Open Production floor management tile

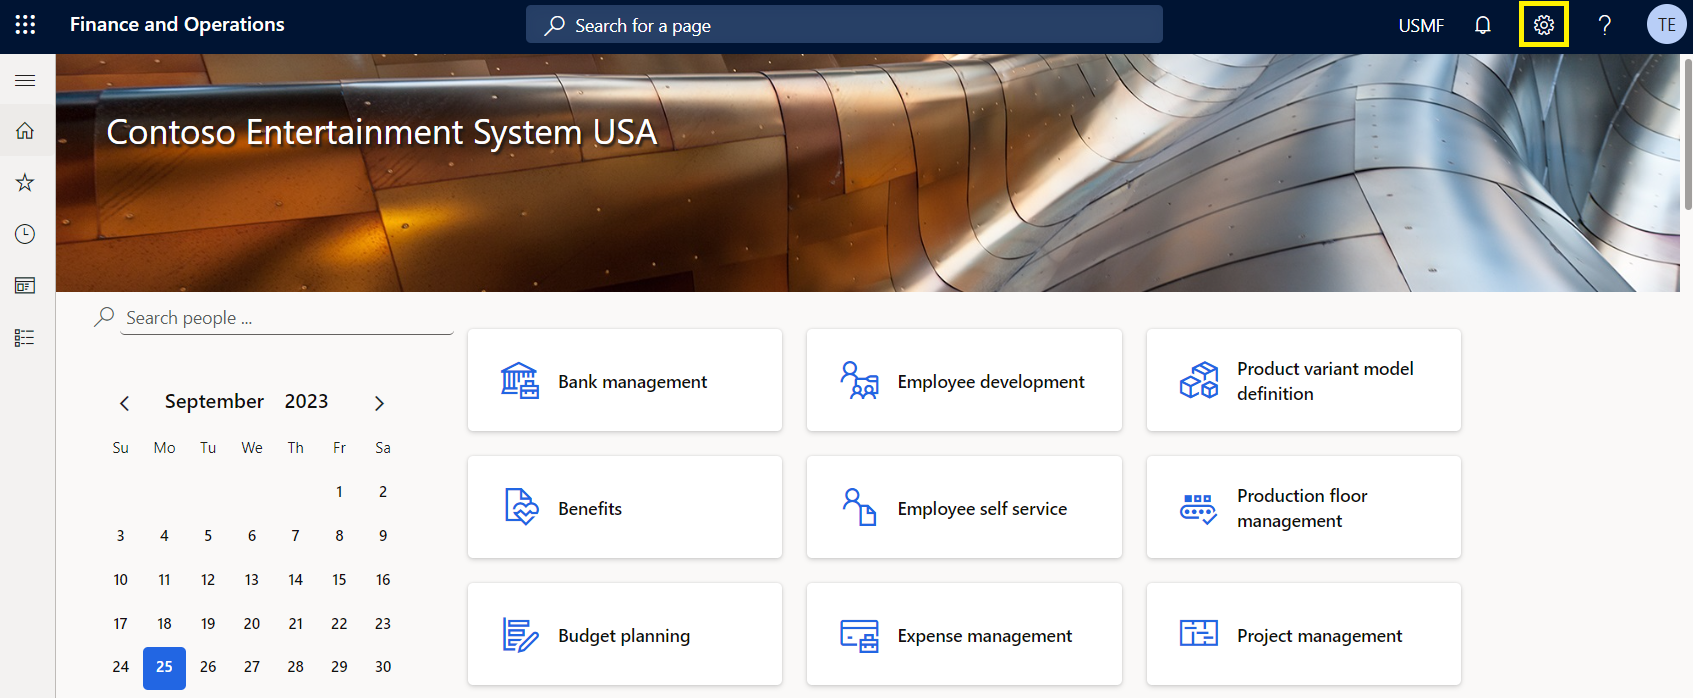pos(1304,507)
